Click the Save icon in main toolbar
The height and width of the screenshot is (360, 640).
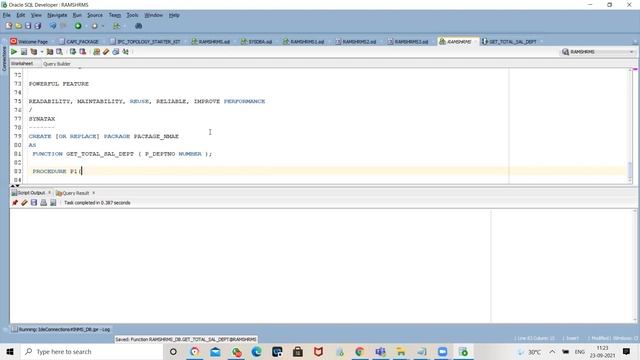[x=28, y=26]
